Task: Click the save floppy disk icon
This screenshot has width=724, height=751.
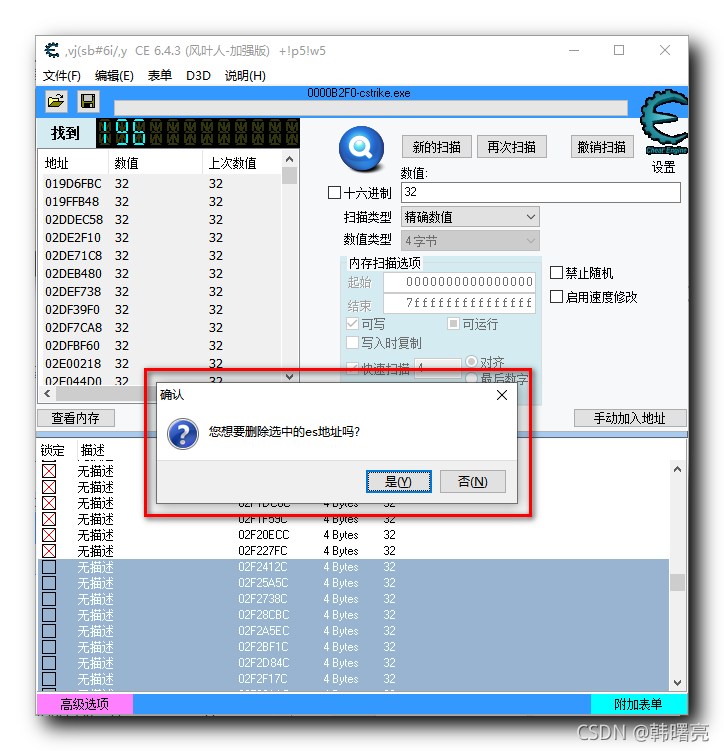Action: 88,101
